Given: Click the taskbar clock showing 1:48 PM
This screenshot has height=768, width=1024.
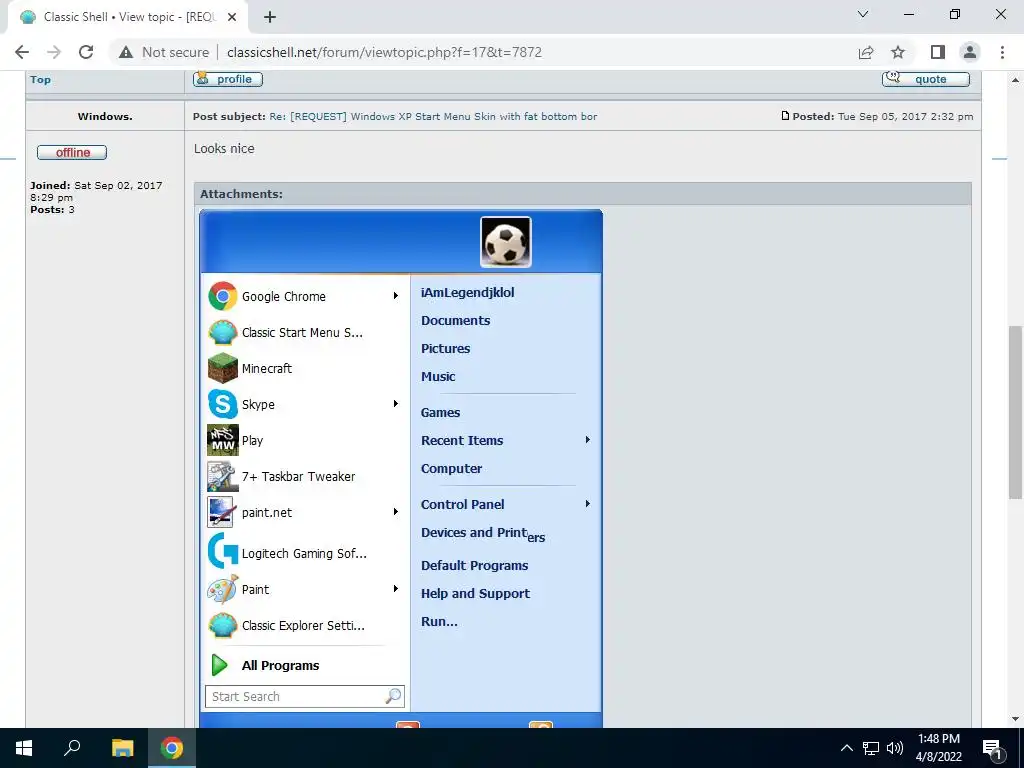Looking at the screenshot, I should coord(938,748).
